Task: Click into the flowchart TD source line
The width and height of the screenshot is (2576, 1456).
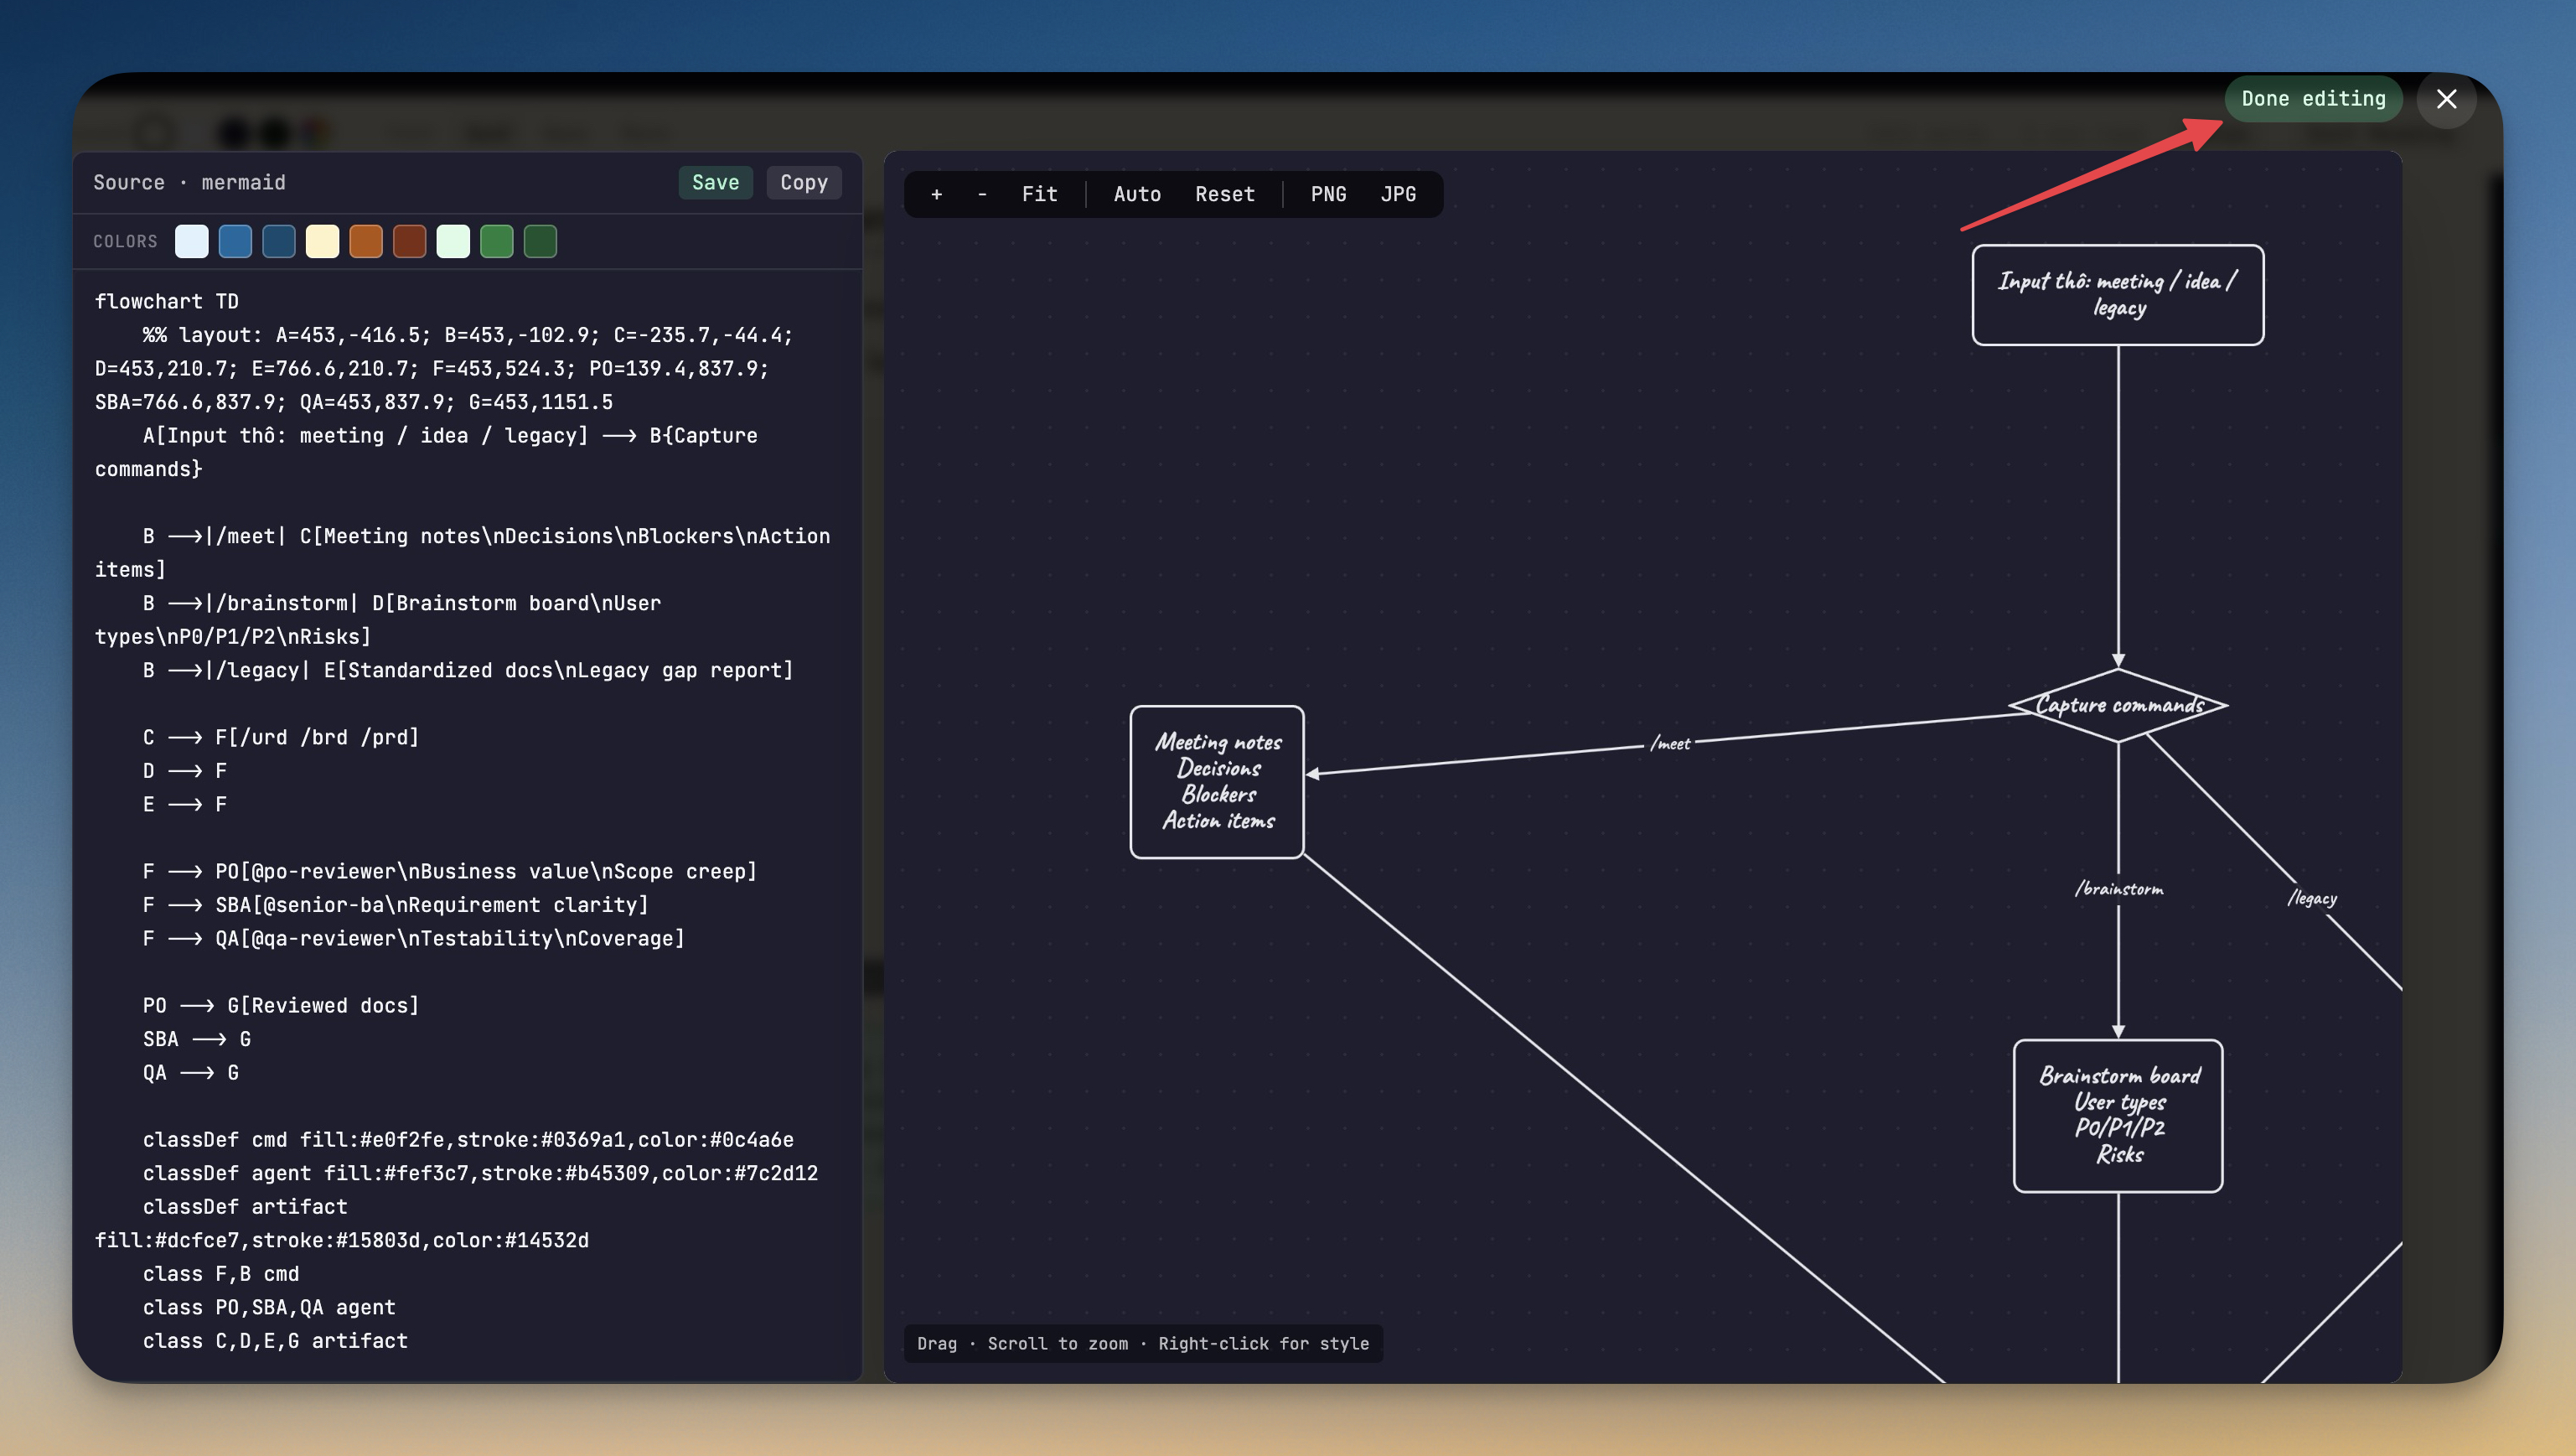Action: (x=167, y=301)
